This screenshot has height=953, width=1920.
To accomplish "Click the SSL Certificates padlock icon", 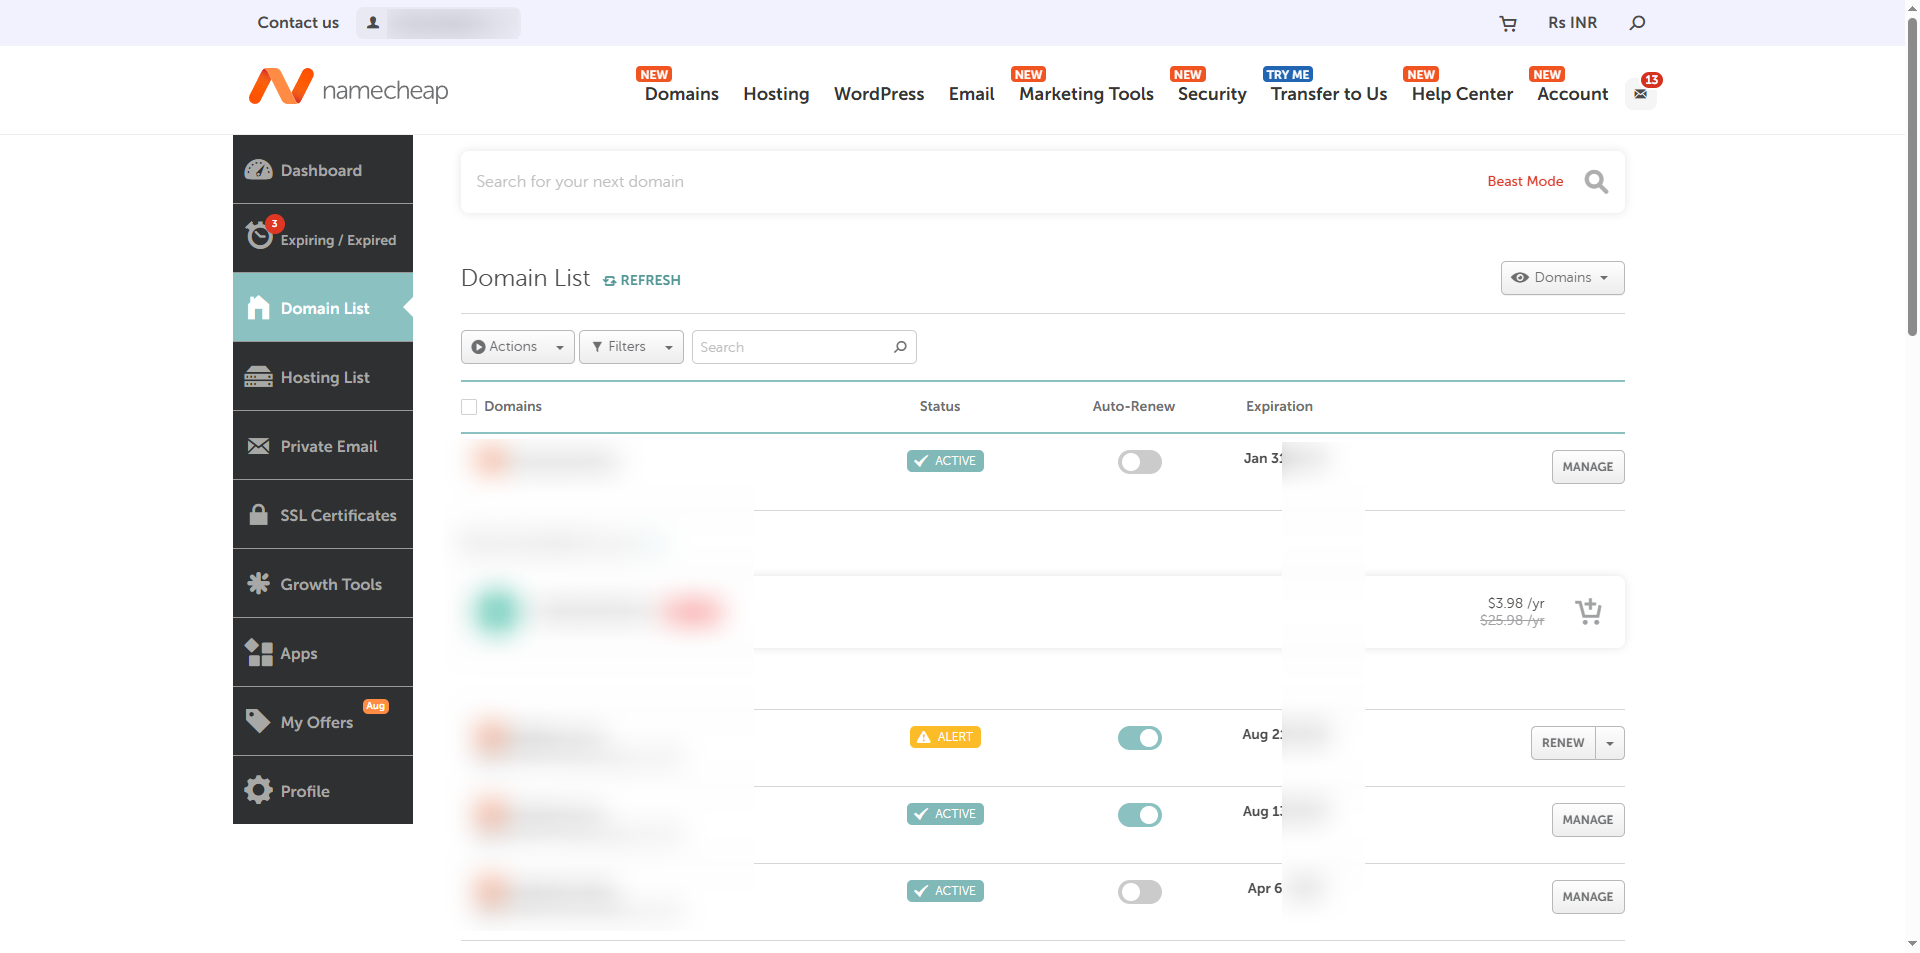I will [259, 514].
